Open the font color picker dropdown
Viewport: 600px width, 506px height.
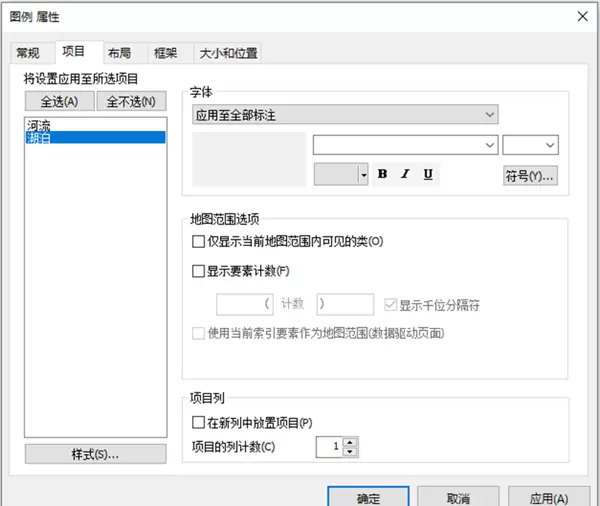[362, 174]
